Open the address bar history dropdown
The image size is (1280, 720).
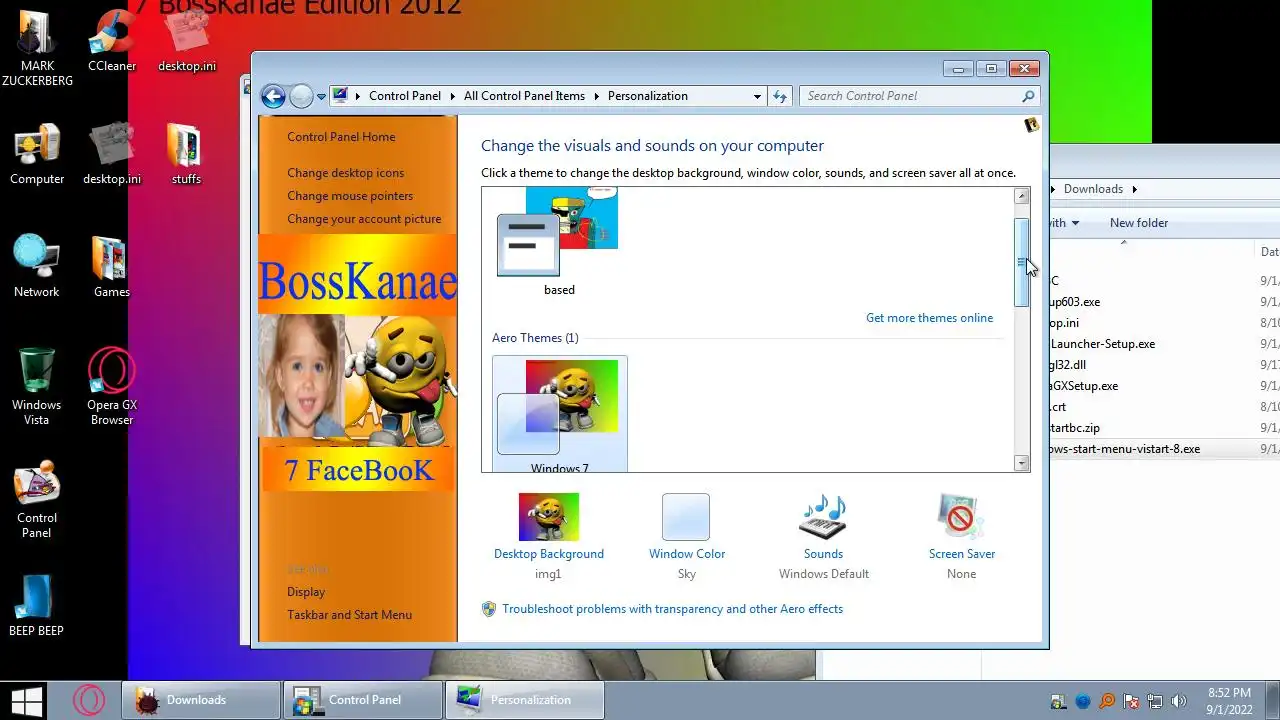[757, 96]
